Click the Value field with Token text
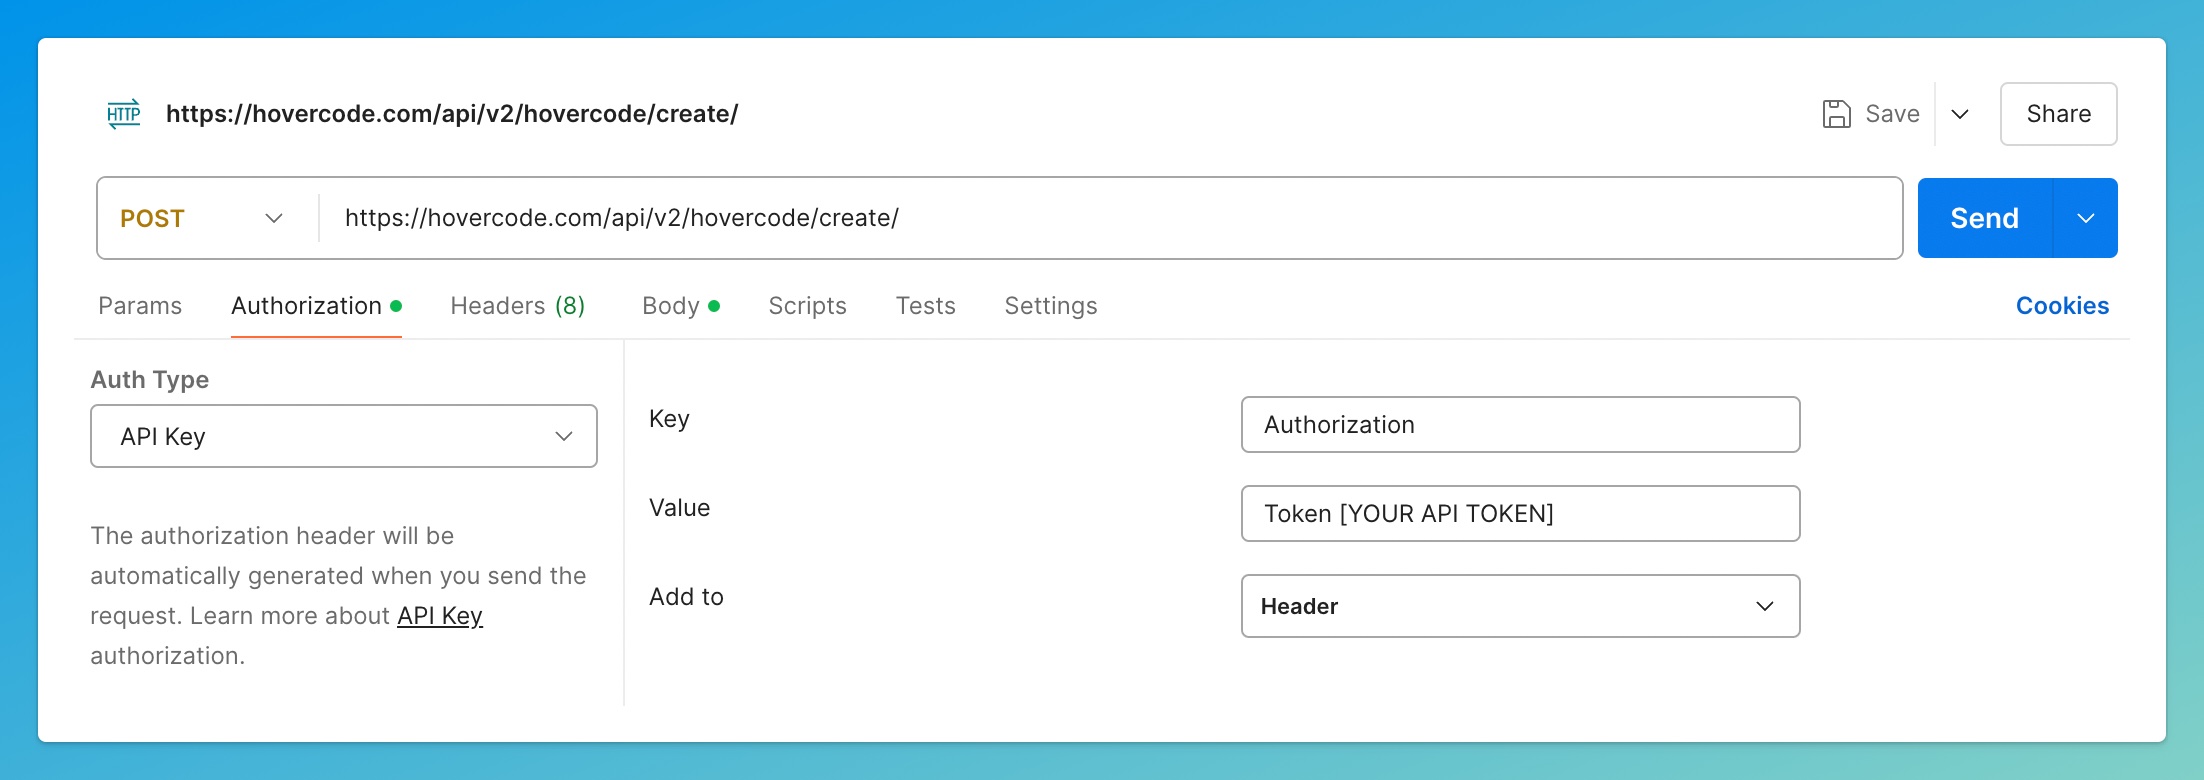Viewport: 2204px width, 780px height. click(1520, 514)
